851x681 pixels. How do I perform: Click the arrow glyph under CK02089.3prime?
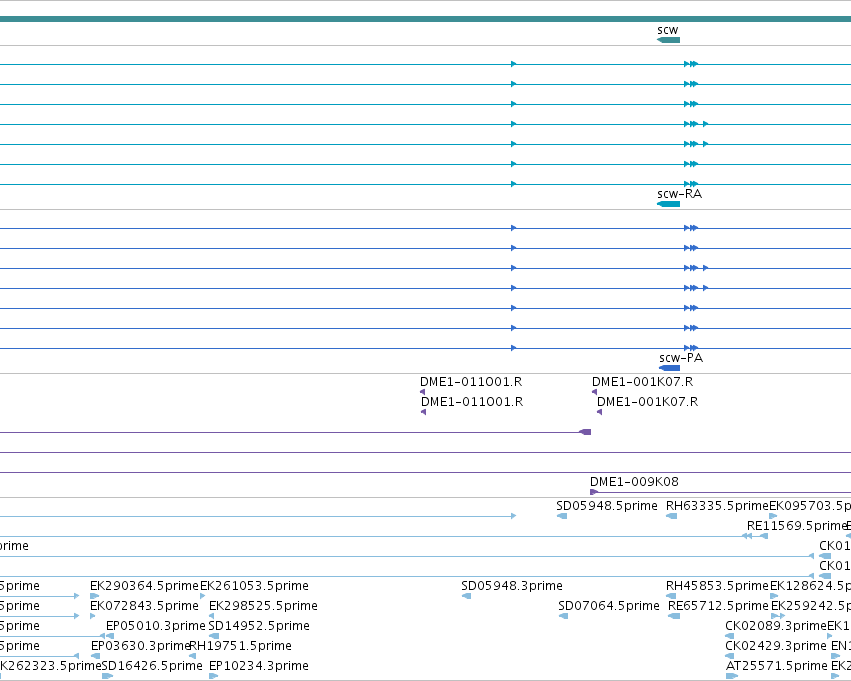(730, 636)
